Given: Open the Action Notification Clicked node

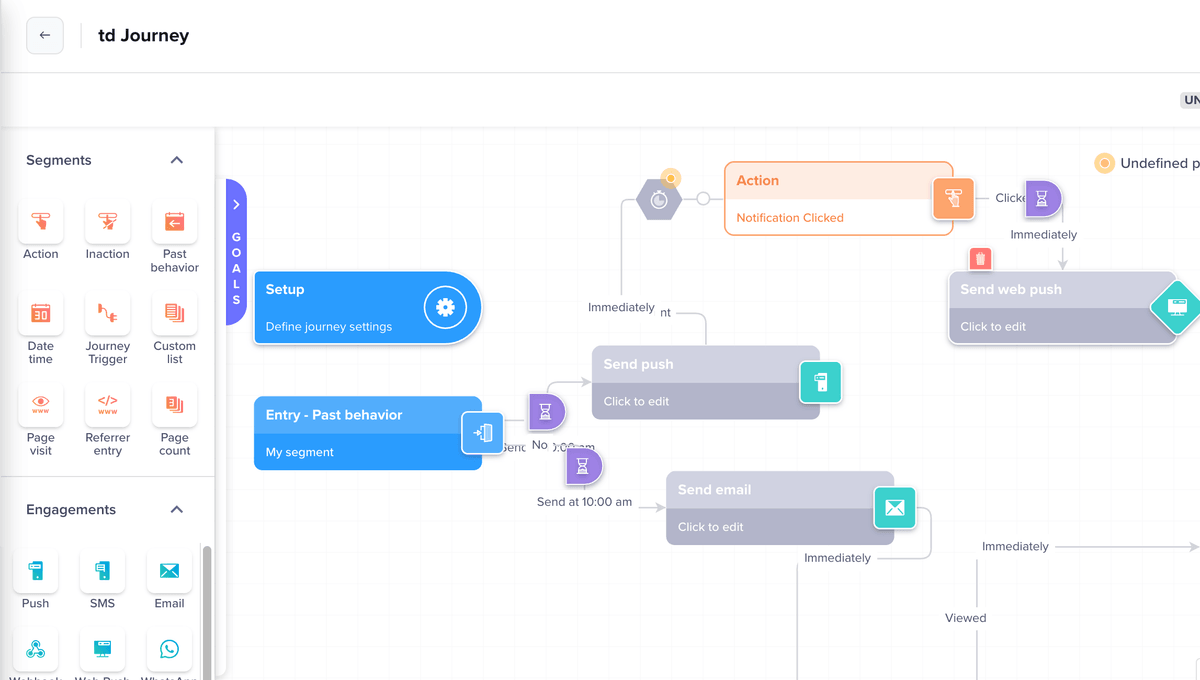Looking at the screenshot, I should [x=838, y=199].
